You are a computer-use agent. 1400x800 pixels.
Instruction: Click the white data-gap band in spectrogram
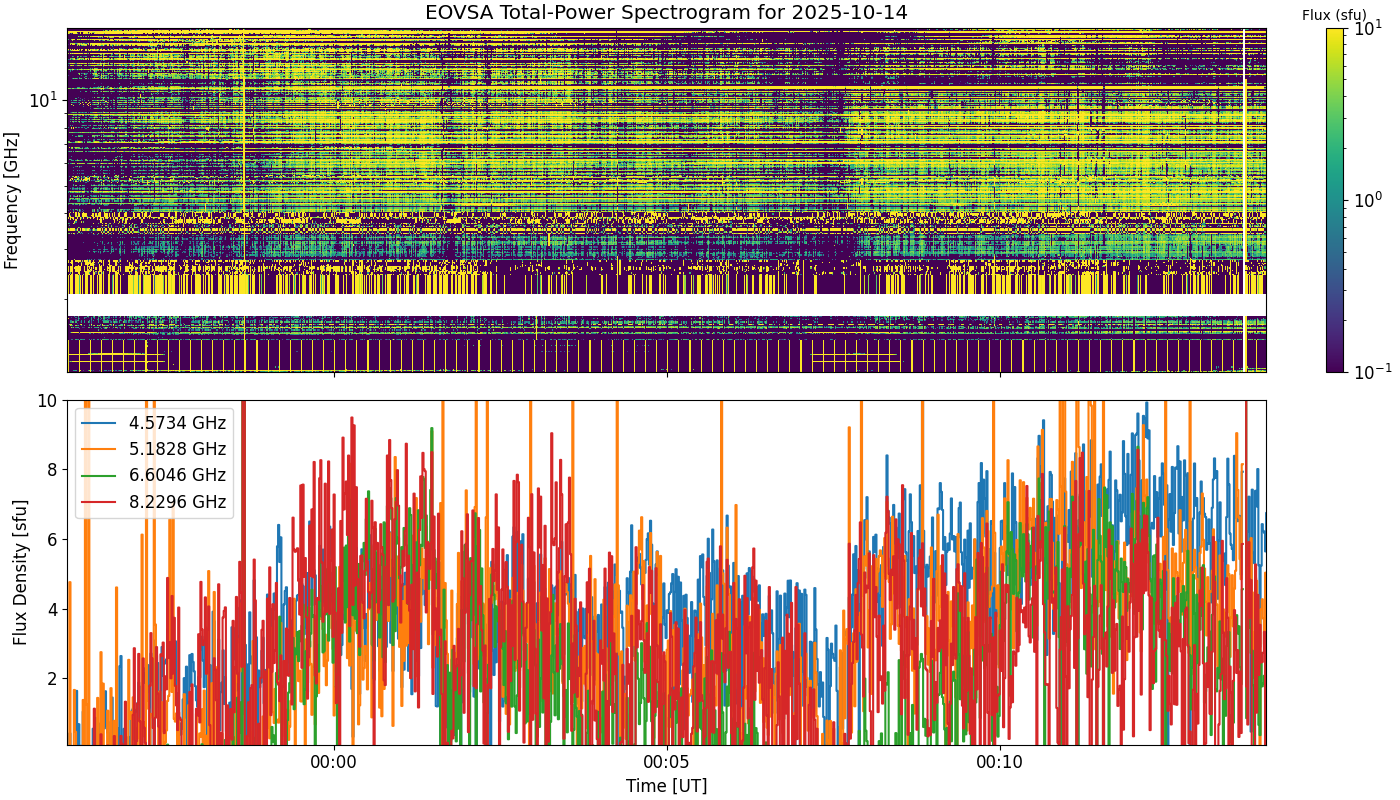click(666, 304)
